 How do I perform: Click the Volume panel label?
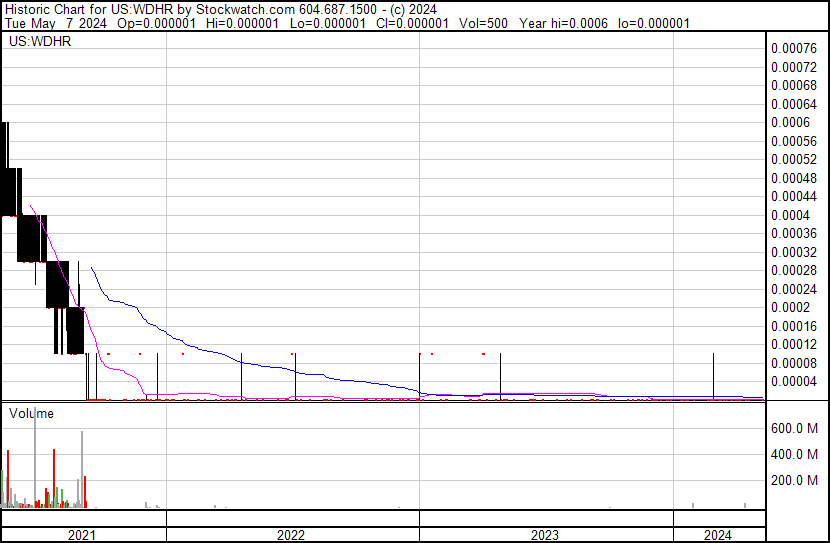[31, 413]
